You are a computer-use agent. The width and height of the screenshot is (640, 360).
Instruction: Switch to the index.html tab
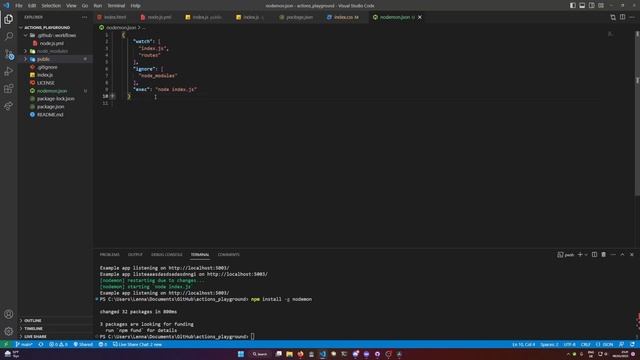pyautogui.click(x=112, y=17)
